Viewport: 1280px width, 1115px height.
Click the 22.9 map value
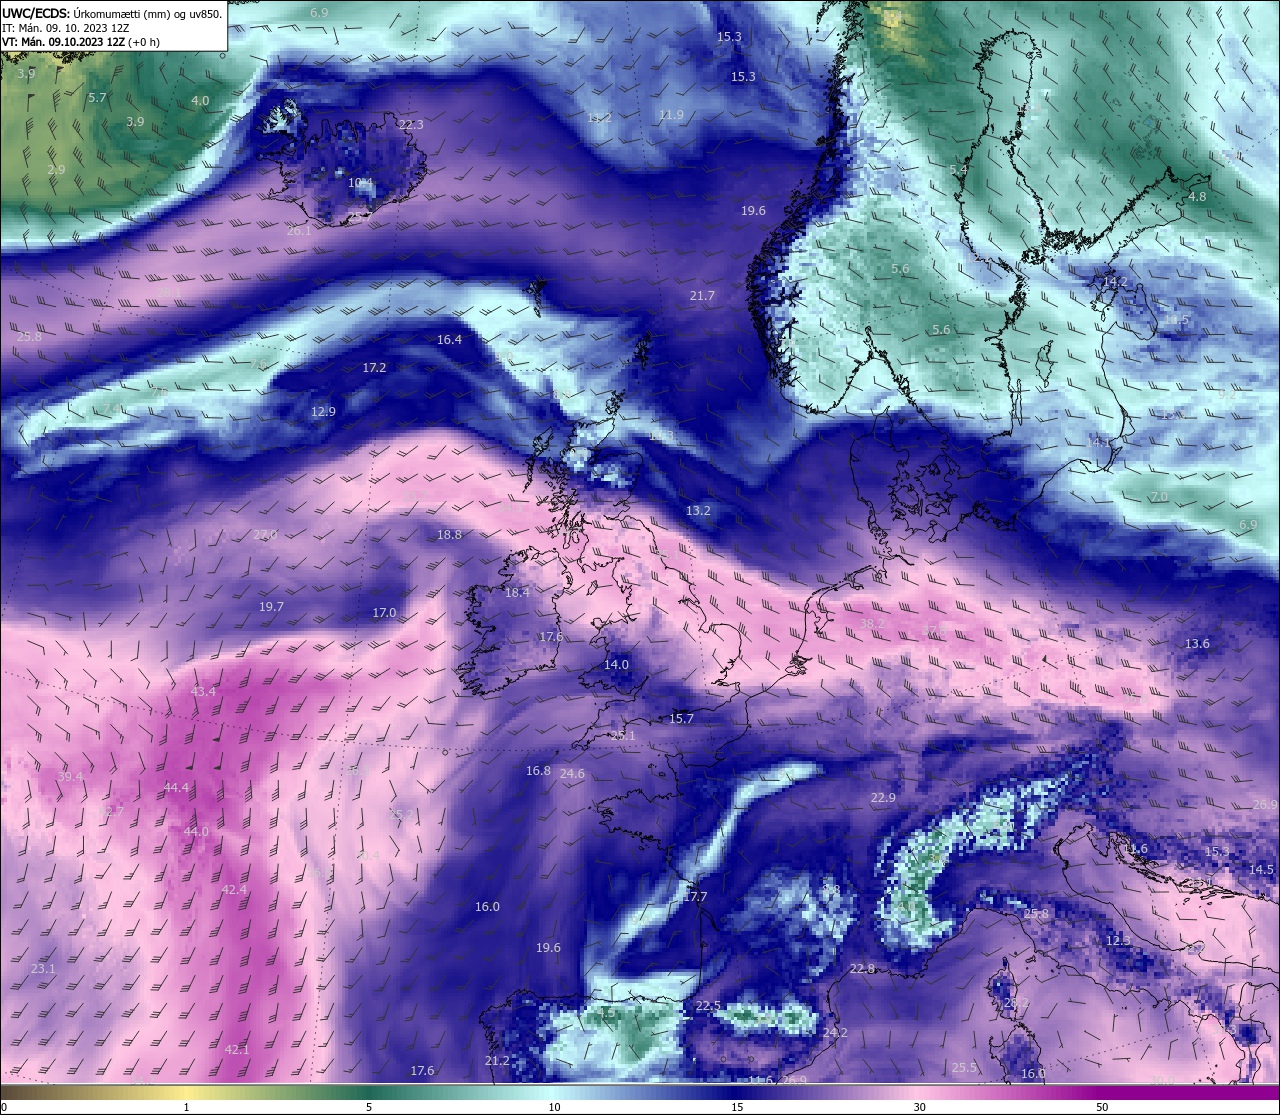pyautogui.click(x=883, y=798)
